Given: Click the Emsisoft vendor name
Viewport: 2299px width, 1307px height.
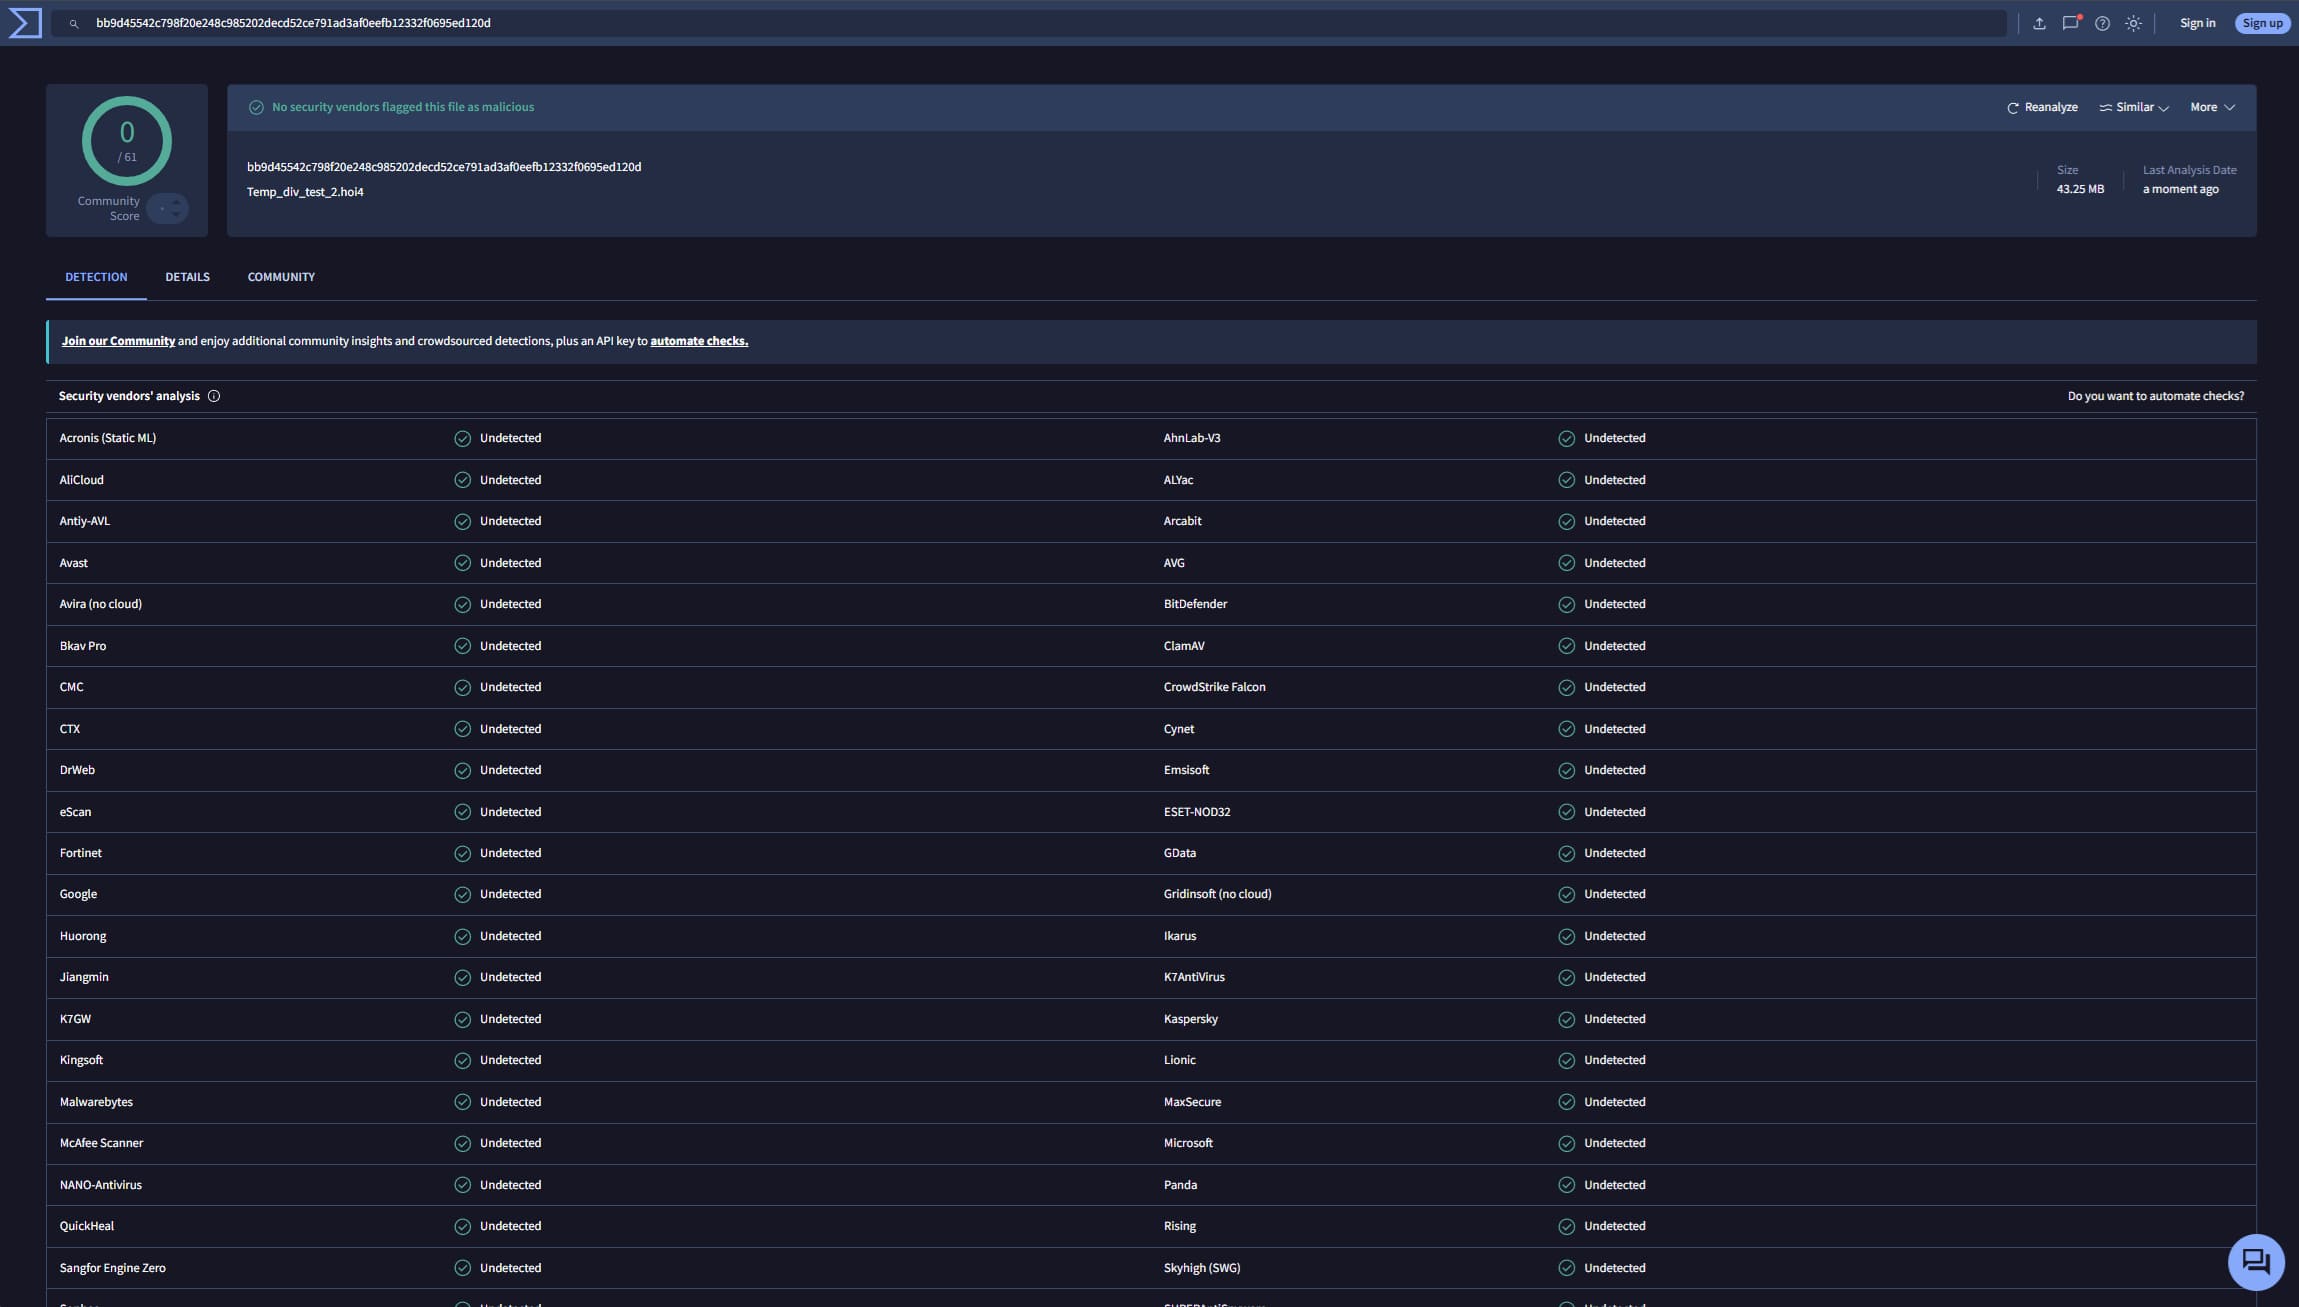Looking at the screenshot, I should click(1186, 770).
